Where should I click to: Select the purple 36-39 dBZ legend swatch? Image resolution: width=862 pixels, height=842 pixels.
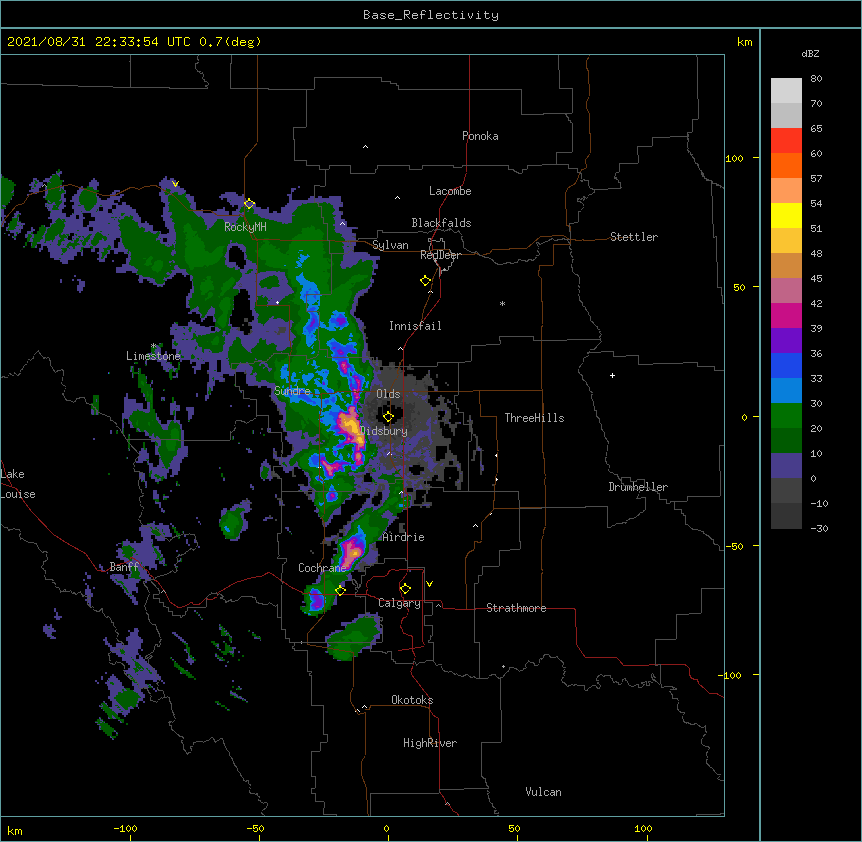click(x=786, y=341)
